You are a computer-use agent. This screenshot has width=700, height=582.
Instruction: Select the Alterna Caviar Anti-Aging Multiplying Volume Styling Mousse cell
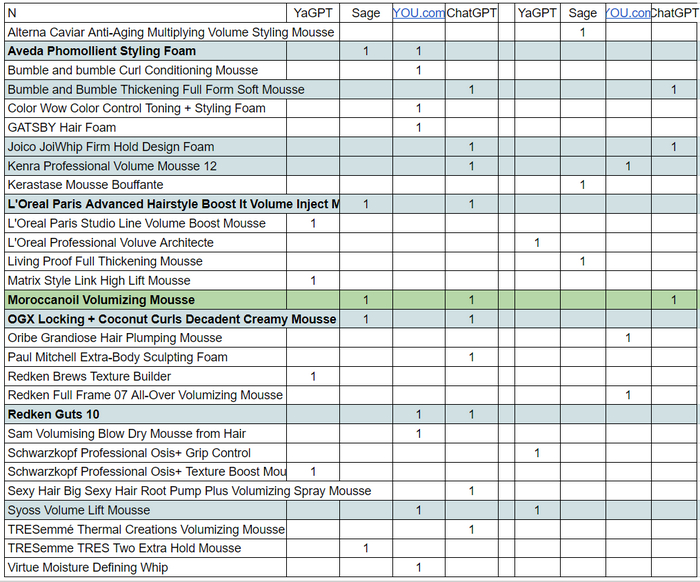[x=171, y=33]
